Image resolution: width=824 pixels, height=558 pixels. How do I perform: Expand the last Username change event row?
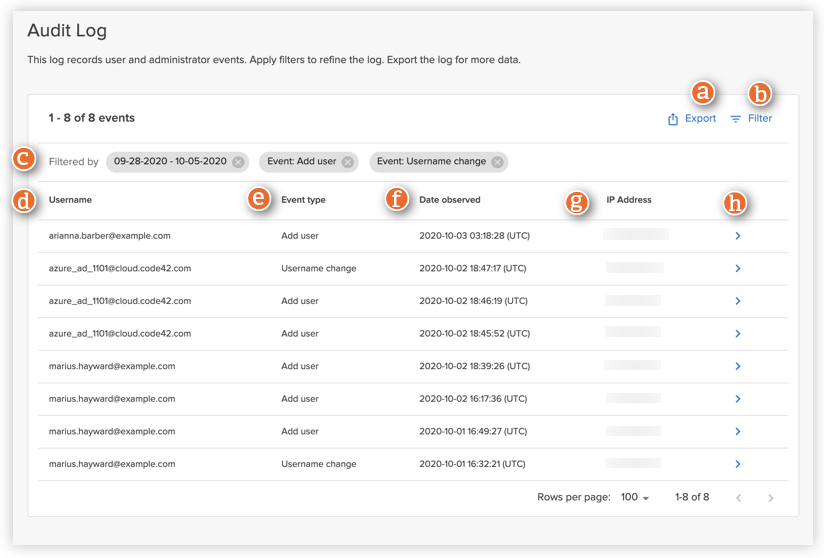pyautogui.click(x=738, y=464)
